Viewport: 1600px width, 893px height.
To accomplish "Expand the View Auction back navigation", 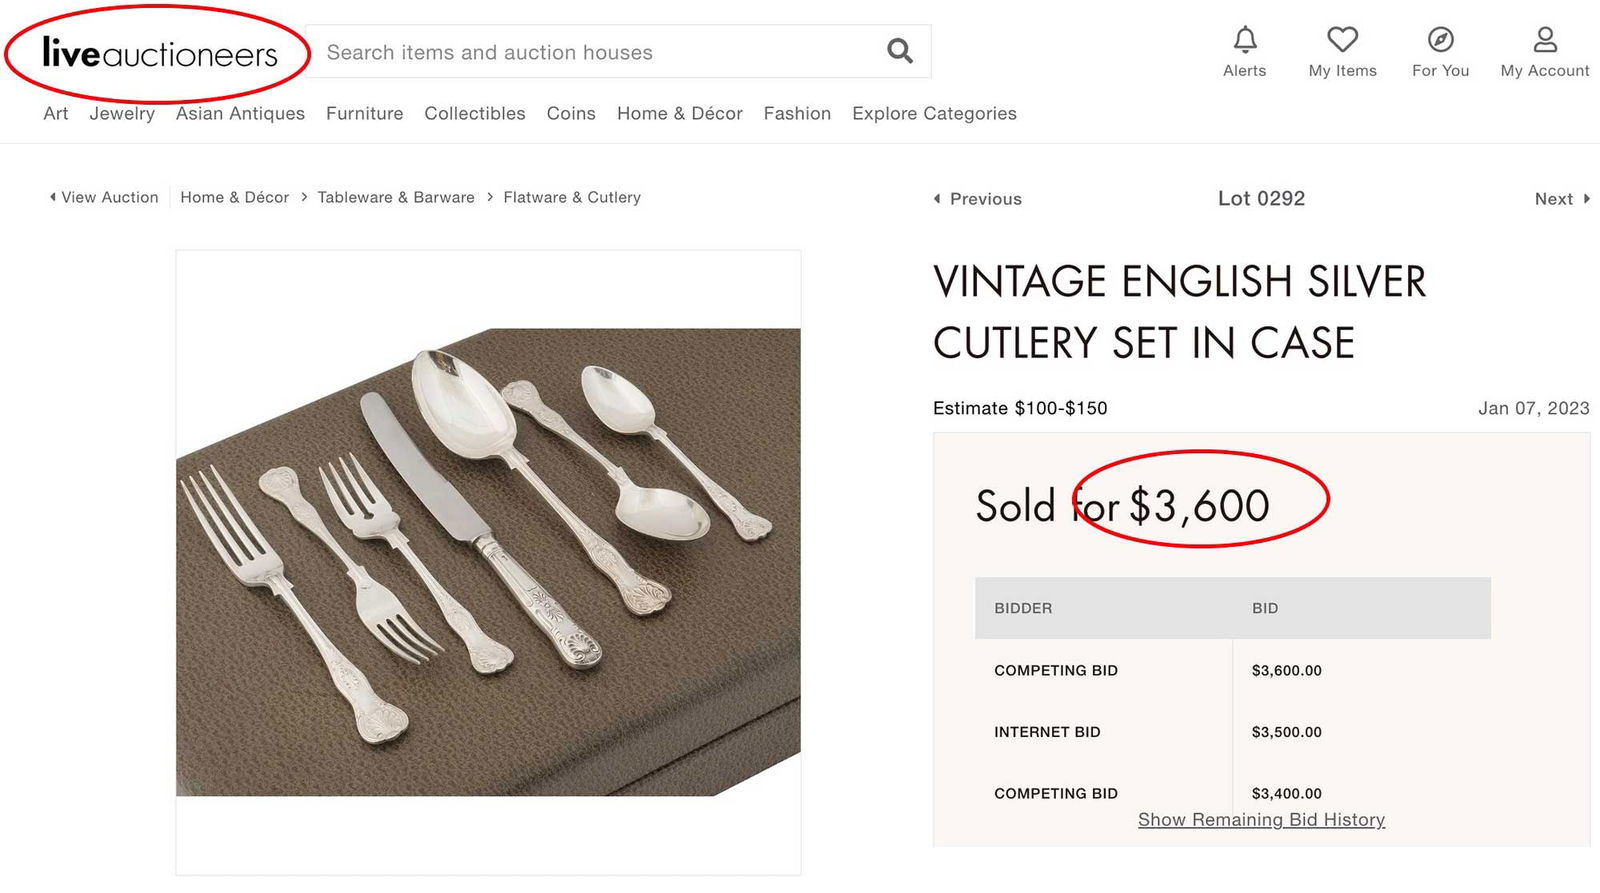I will point(103,197).
